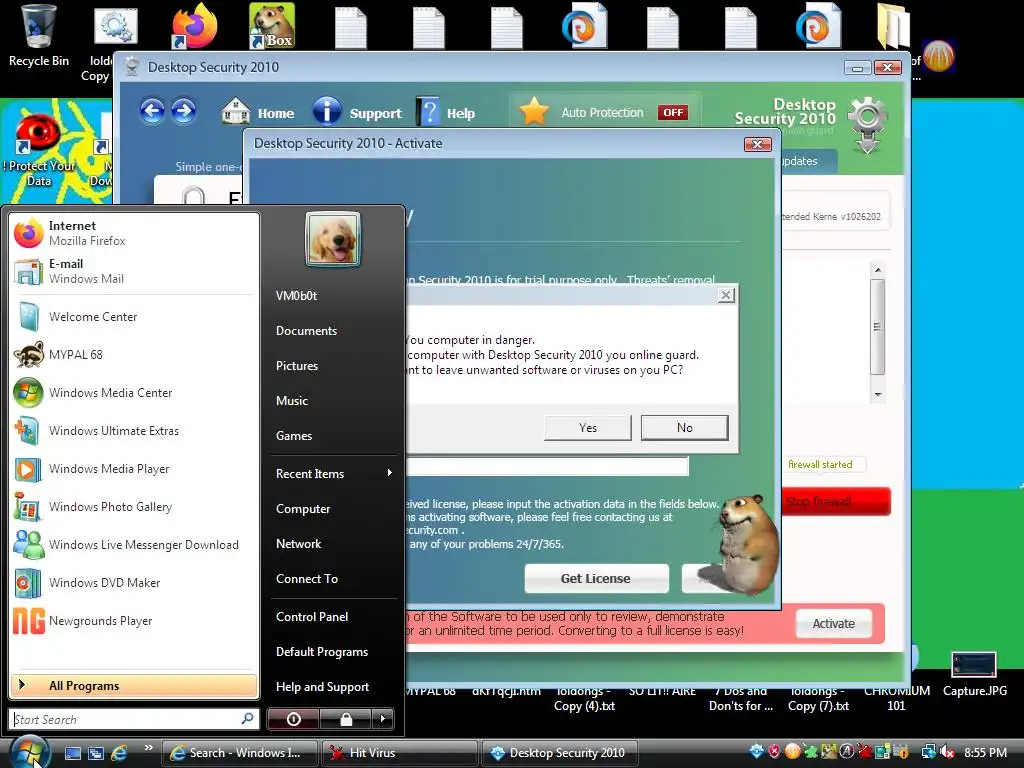Click No in the warning dialog
The image size is (1024, 768).
[684, 428]
